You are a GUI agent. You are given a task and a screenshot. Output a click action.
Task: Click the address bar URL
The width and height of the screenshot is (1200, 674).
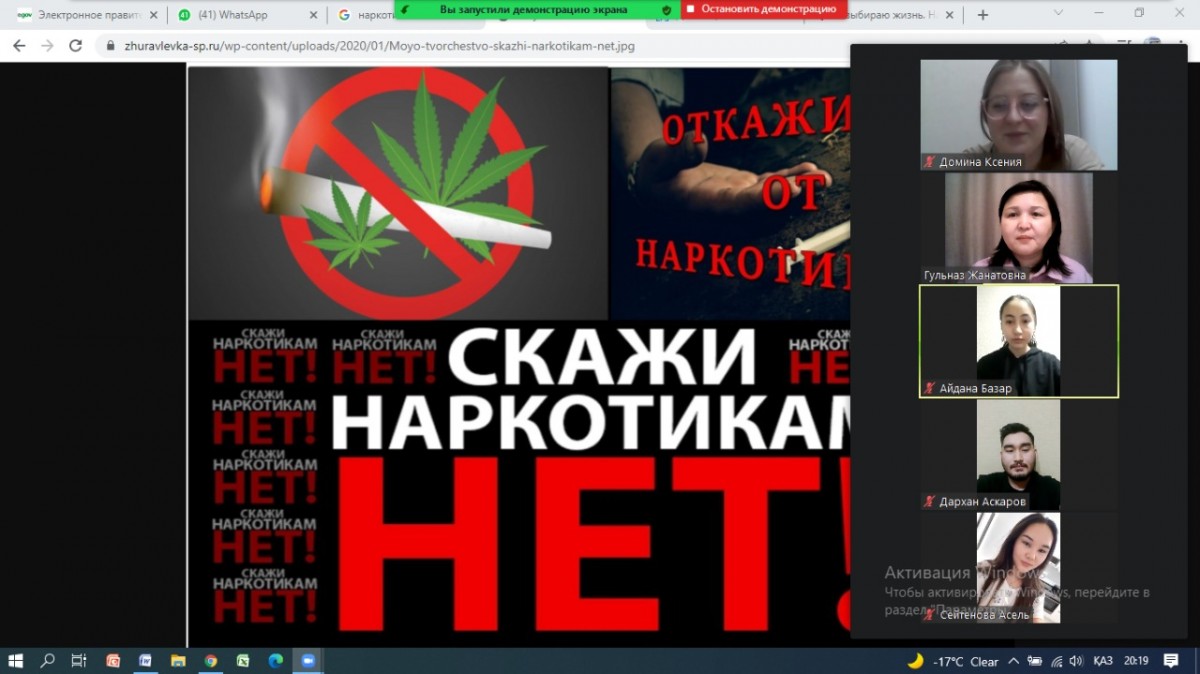378,46
